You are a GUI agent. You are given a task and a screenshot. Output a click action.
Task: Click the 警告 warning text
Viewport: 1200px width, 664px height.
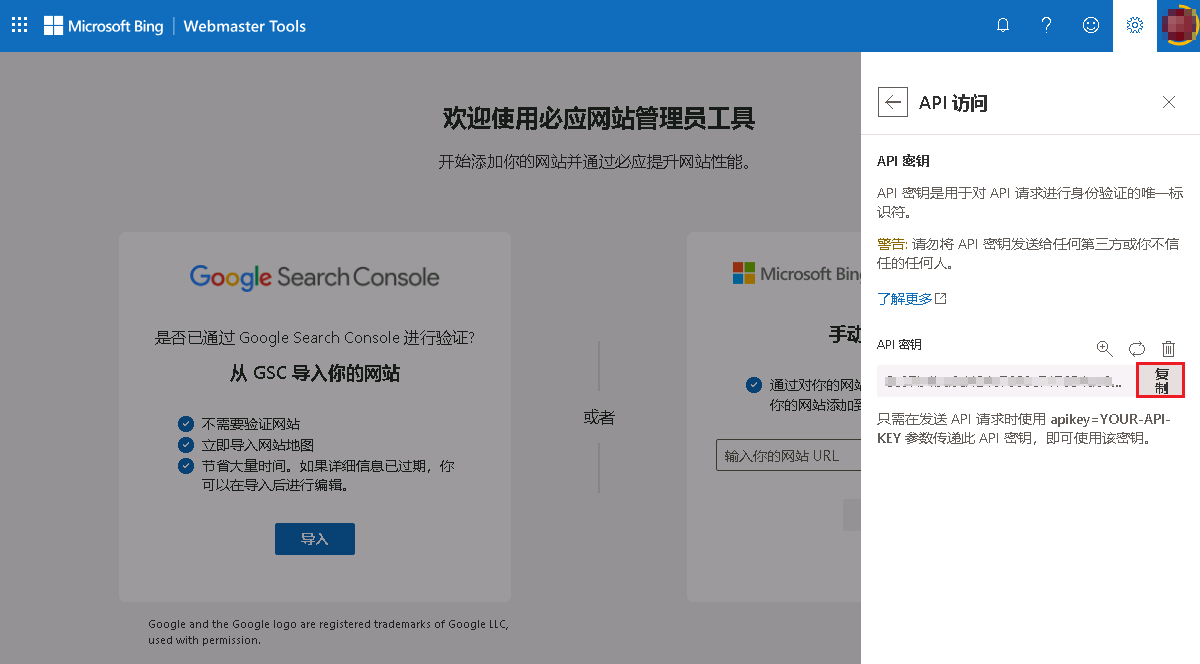tap(893, 243)
